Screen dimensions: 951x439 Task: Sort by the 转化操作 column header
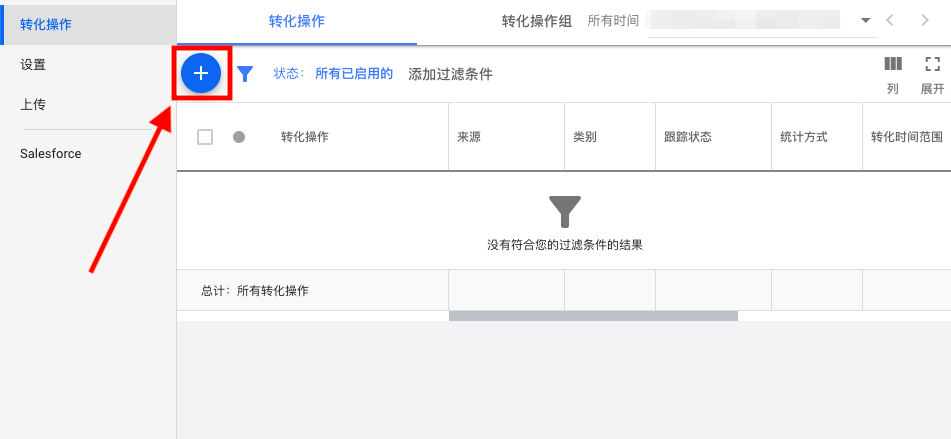coord(304,137)
